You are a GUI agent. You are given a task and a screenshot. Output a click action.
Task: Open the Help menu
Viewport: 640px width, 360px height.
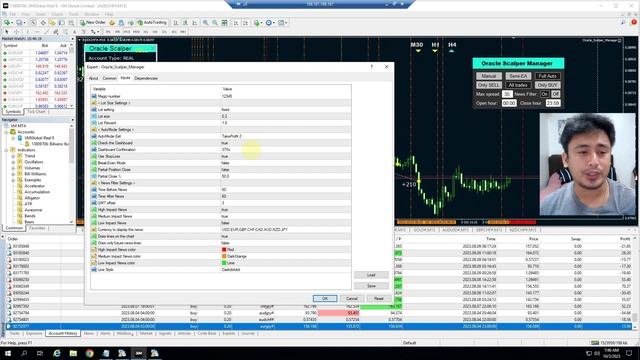[109, 14]
